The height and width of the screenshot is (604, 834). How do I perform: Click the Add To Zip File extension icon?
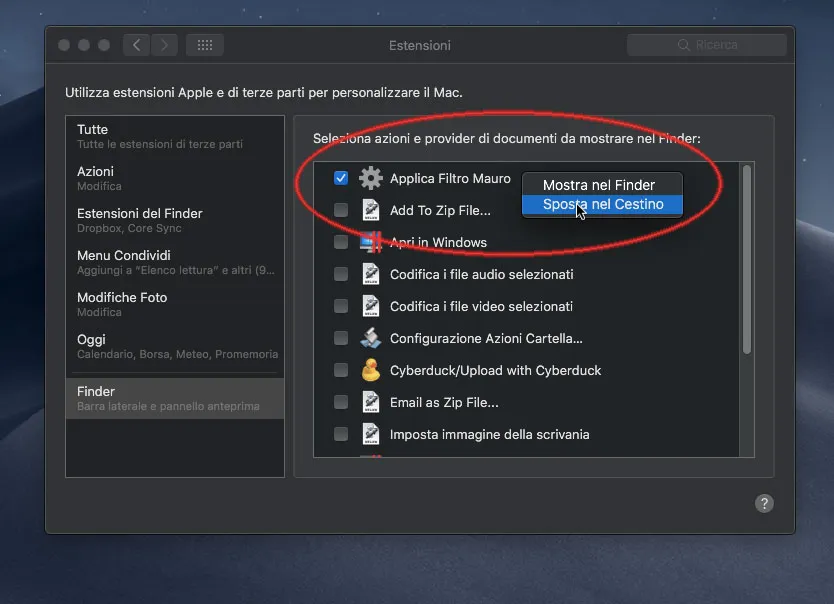pos(371,210)
